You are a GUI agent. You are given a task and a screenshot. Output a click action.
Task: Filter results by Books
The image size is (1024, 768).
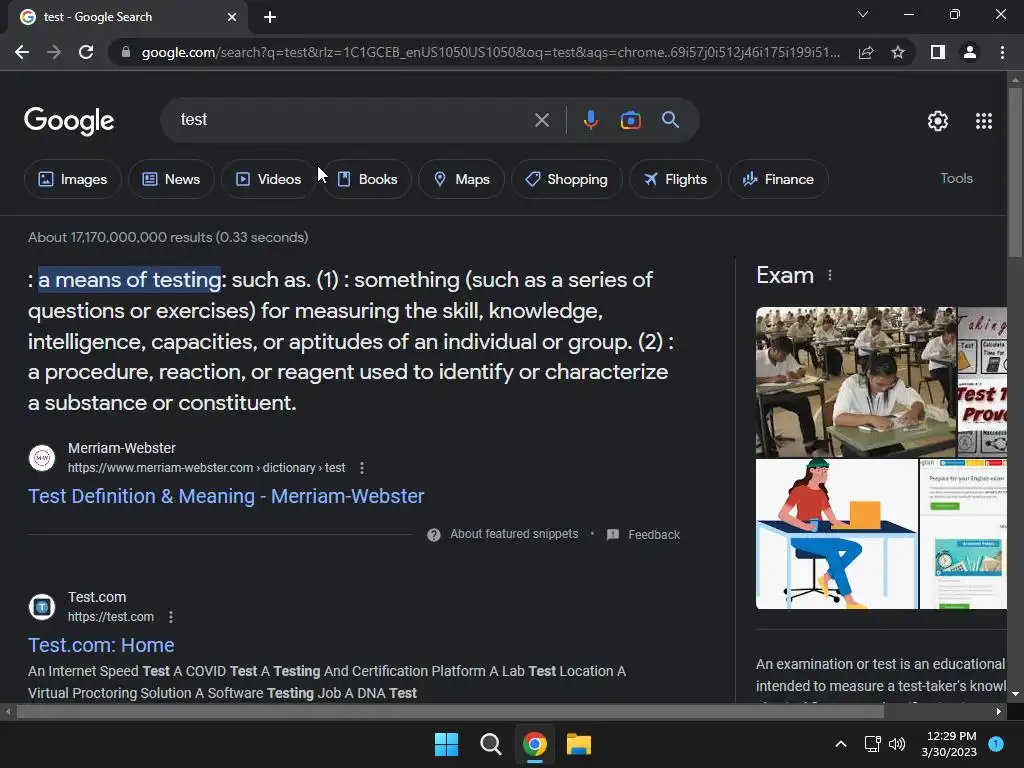(367, 179)
